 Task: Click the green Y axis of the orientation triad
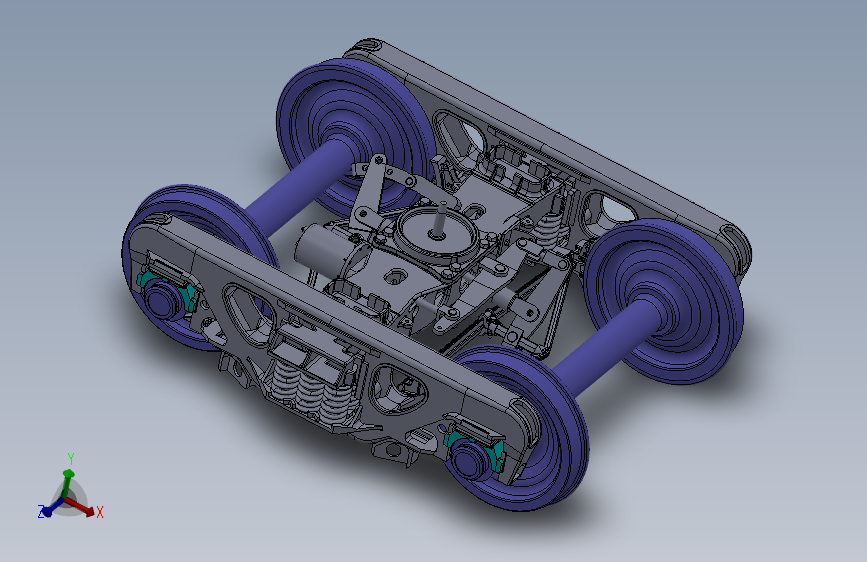point(67,483)
